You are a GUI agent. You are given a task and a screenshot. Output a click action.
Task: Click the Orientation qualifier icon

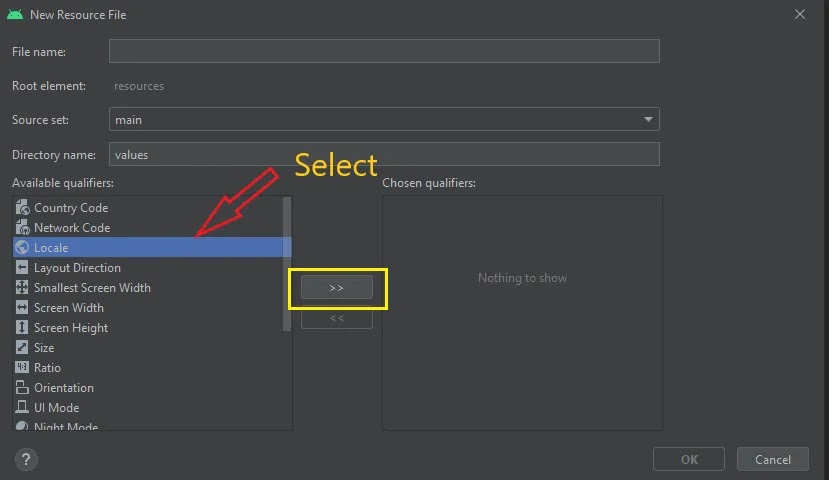click(x=22, y=387)
